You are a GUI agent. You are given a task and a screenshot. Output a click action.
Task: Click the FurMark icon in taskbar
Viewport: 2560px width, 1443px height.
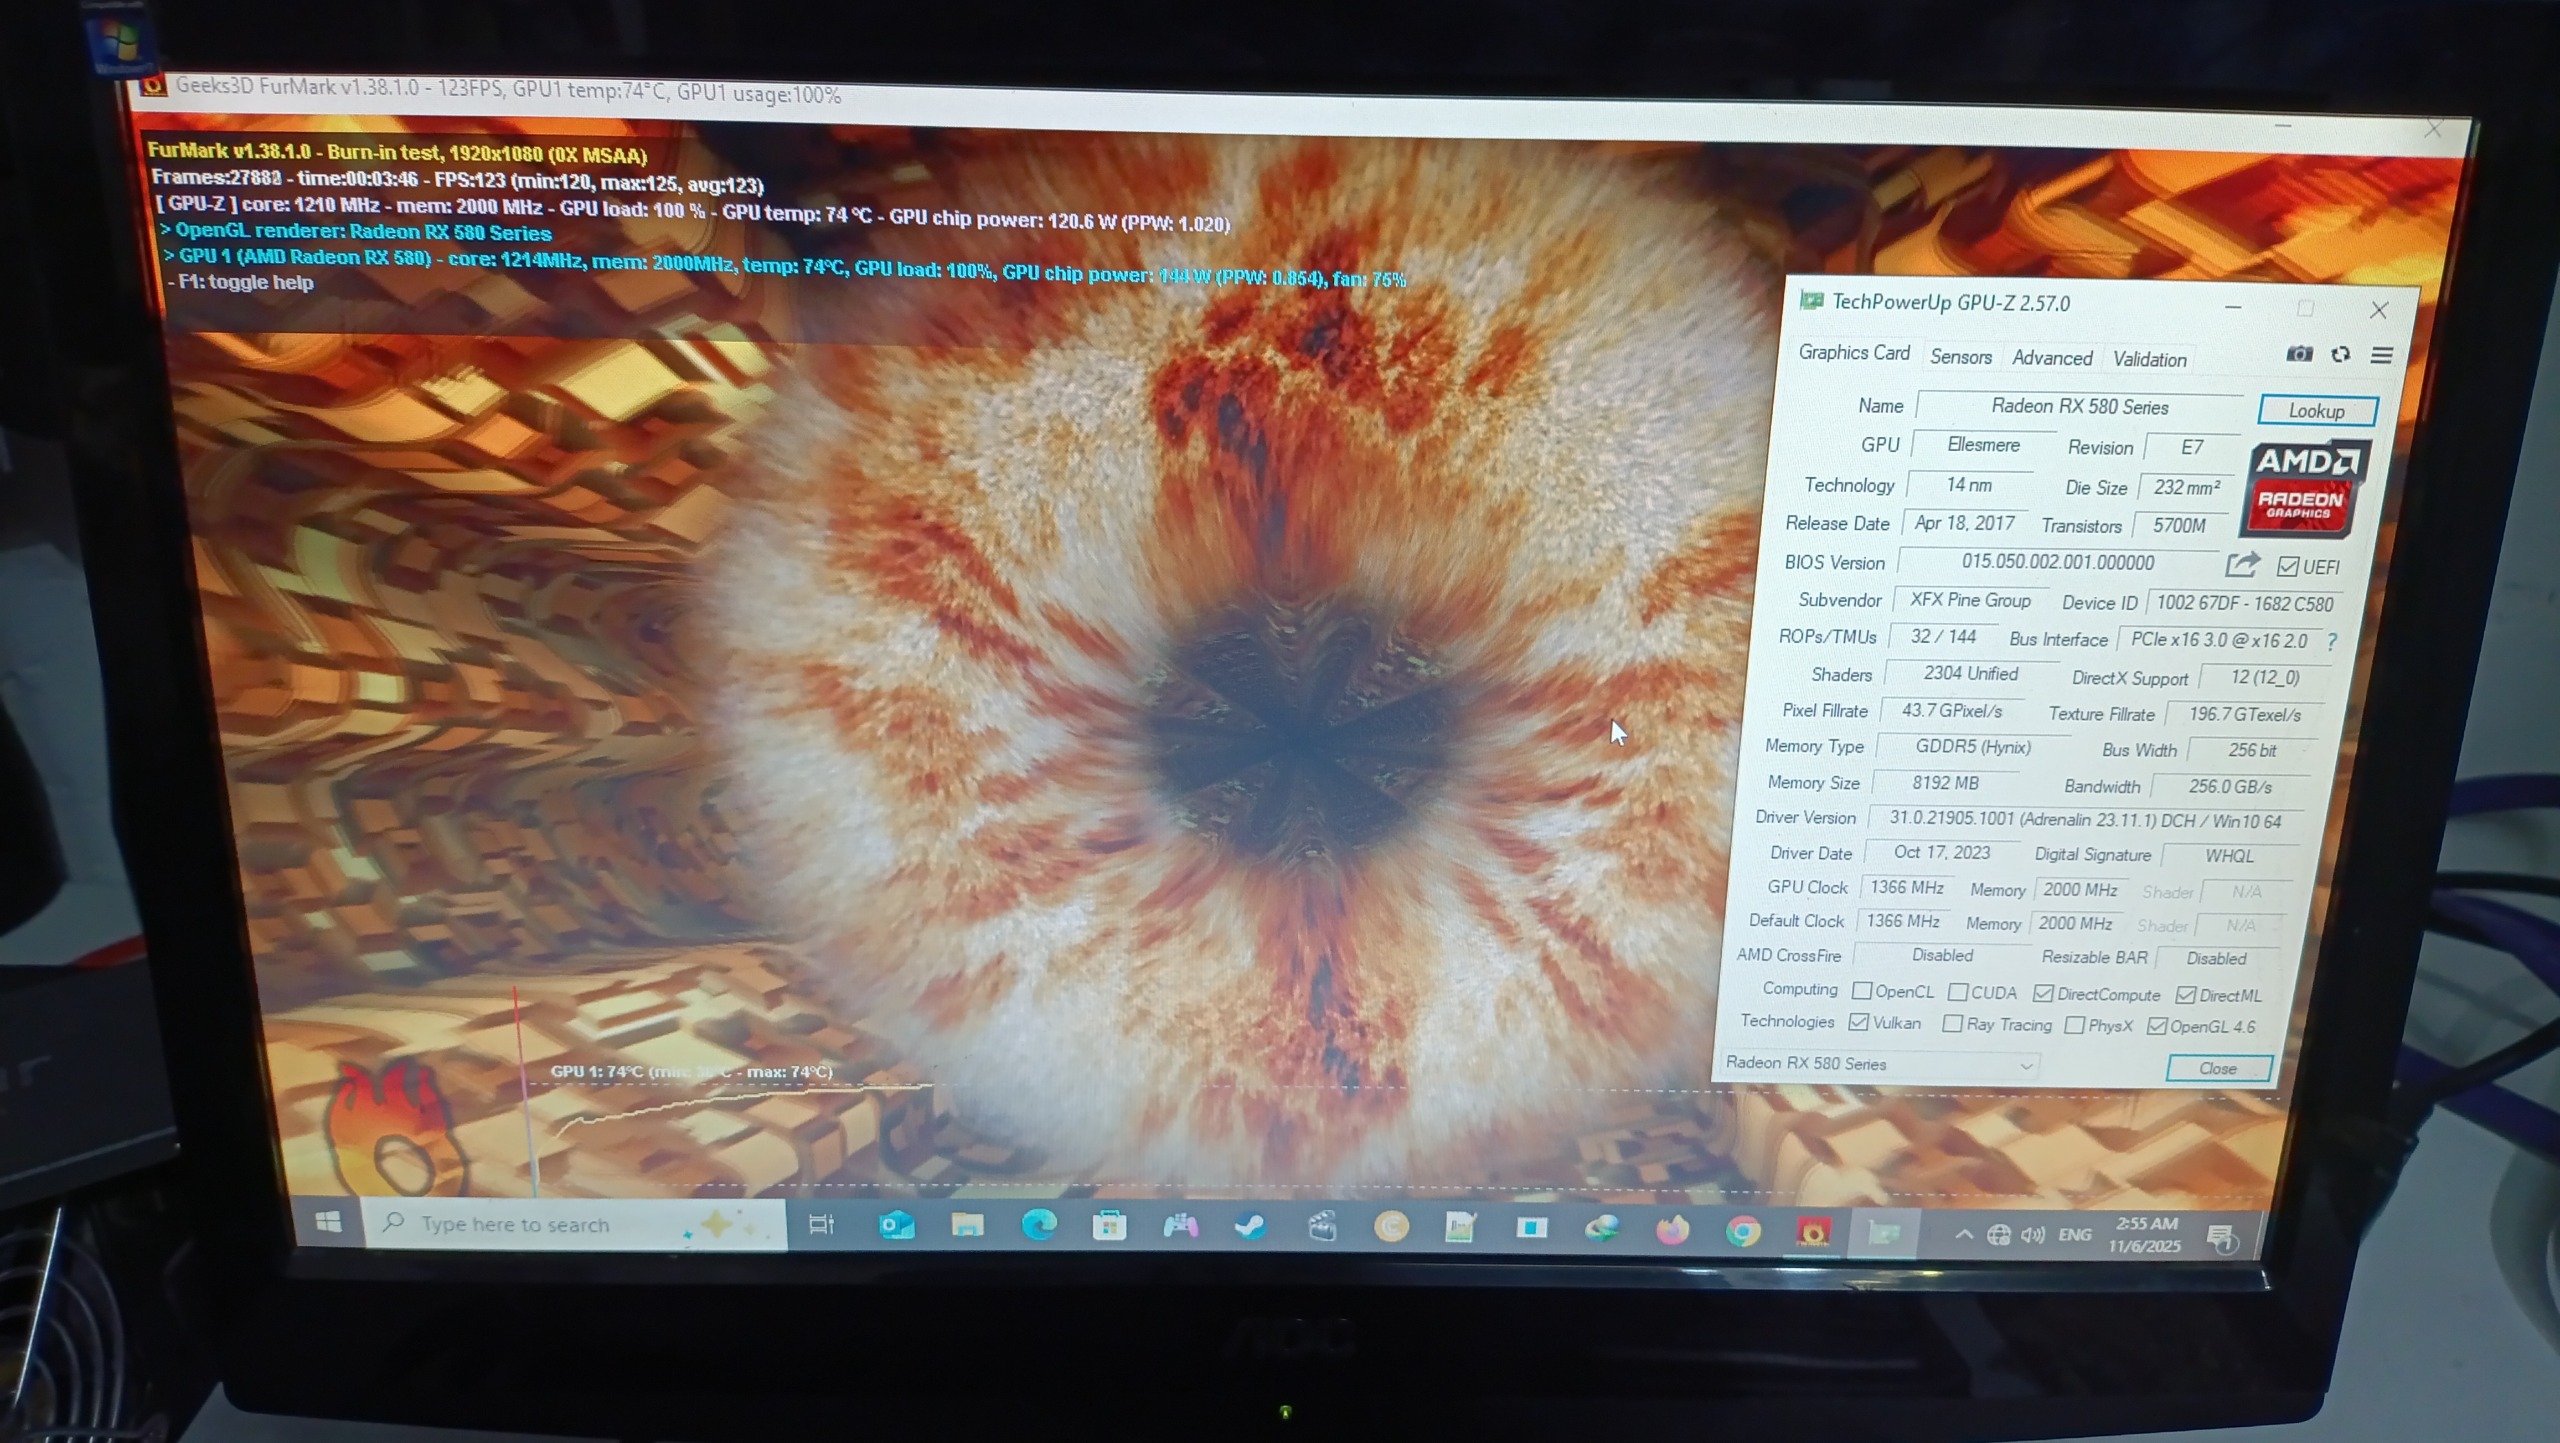[1812, 1231]
